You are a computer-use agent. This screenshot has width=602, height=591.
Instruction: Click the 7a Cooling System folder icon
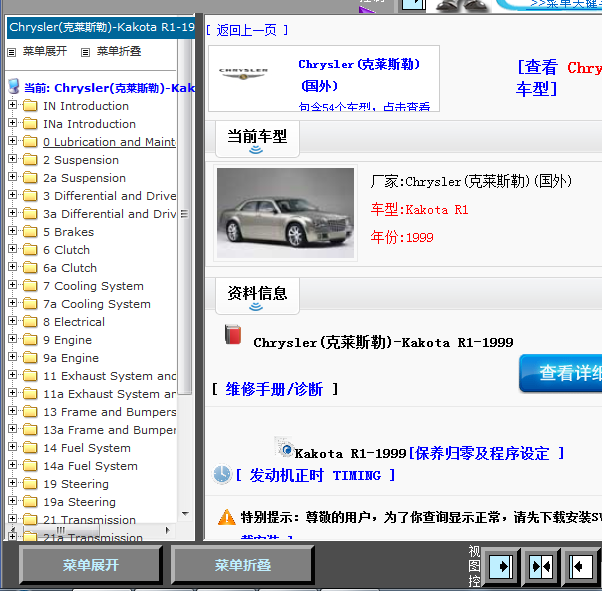click(x=30, y=304)
